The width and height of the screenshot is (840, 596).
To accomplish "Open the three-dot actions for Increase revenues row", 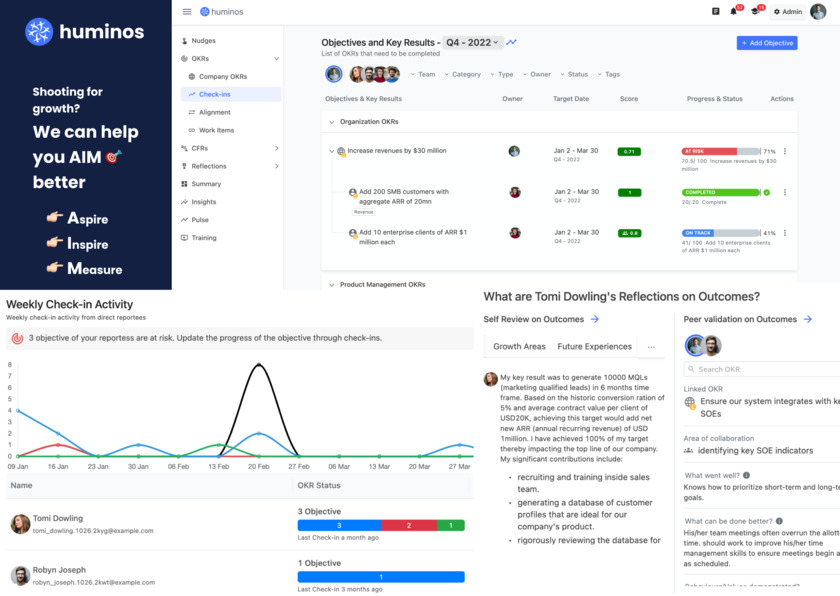I will [784, 152].
